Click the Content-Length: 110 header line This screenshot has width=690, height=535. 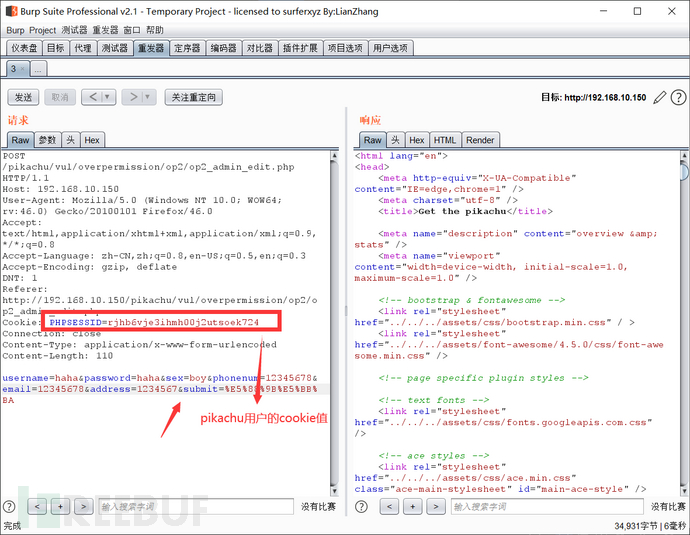click(x=58, y=356)
